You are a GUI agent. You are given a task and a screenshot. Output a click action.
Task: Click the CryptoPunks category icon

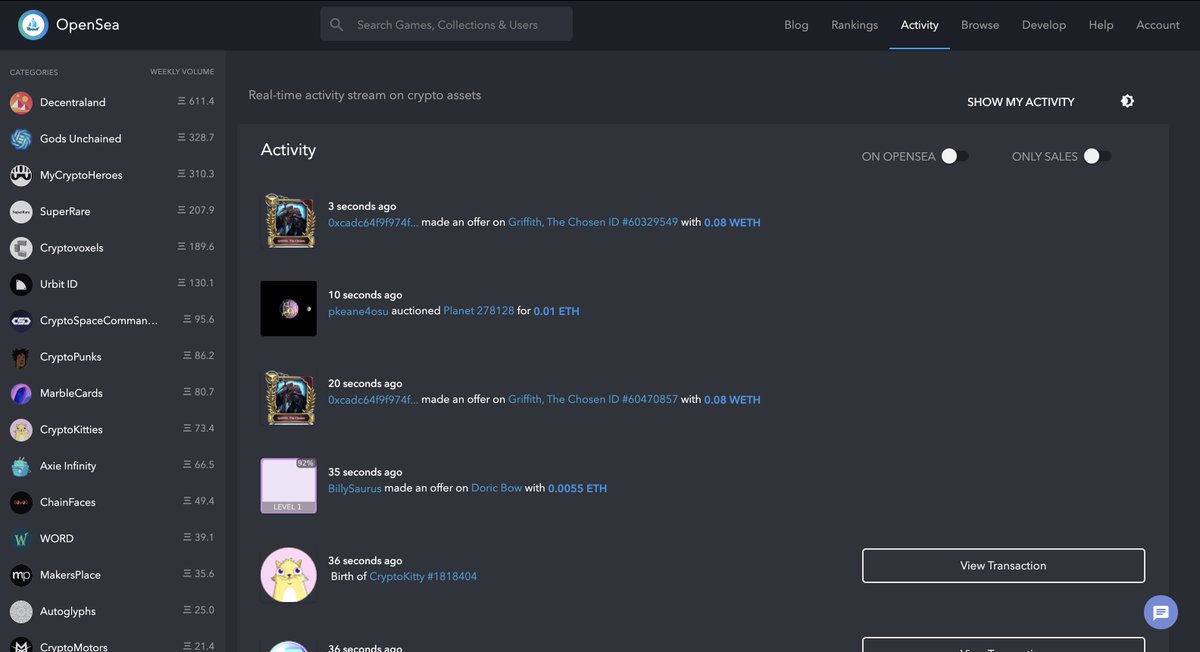pos(21,357)
